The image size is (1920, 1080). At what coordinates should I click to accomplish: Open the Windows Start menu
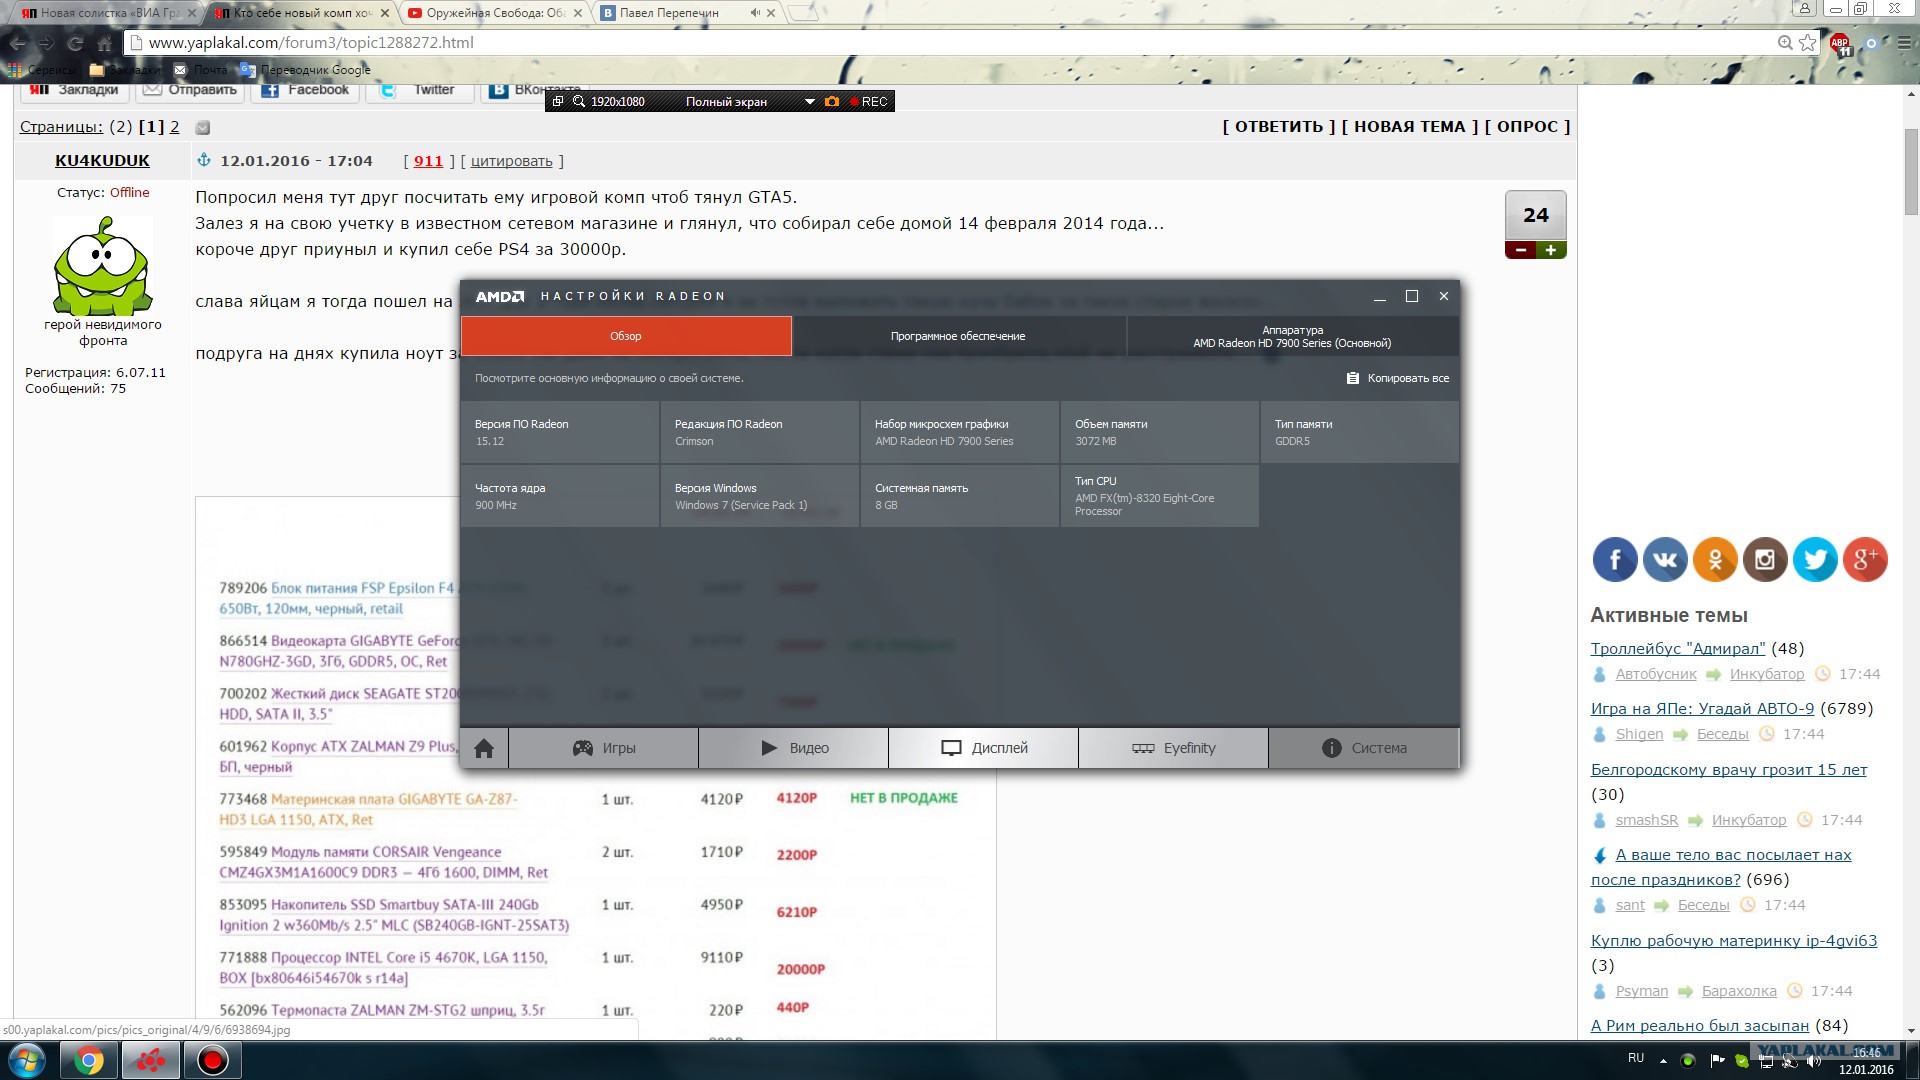click(x=27, y=1060)
